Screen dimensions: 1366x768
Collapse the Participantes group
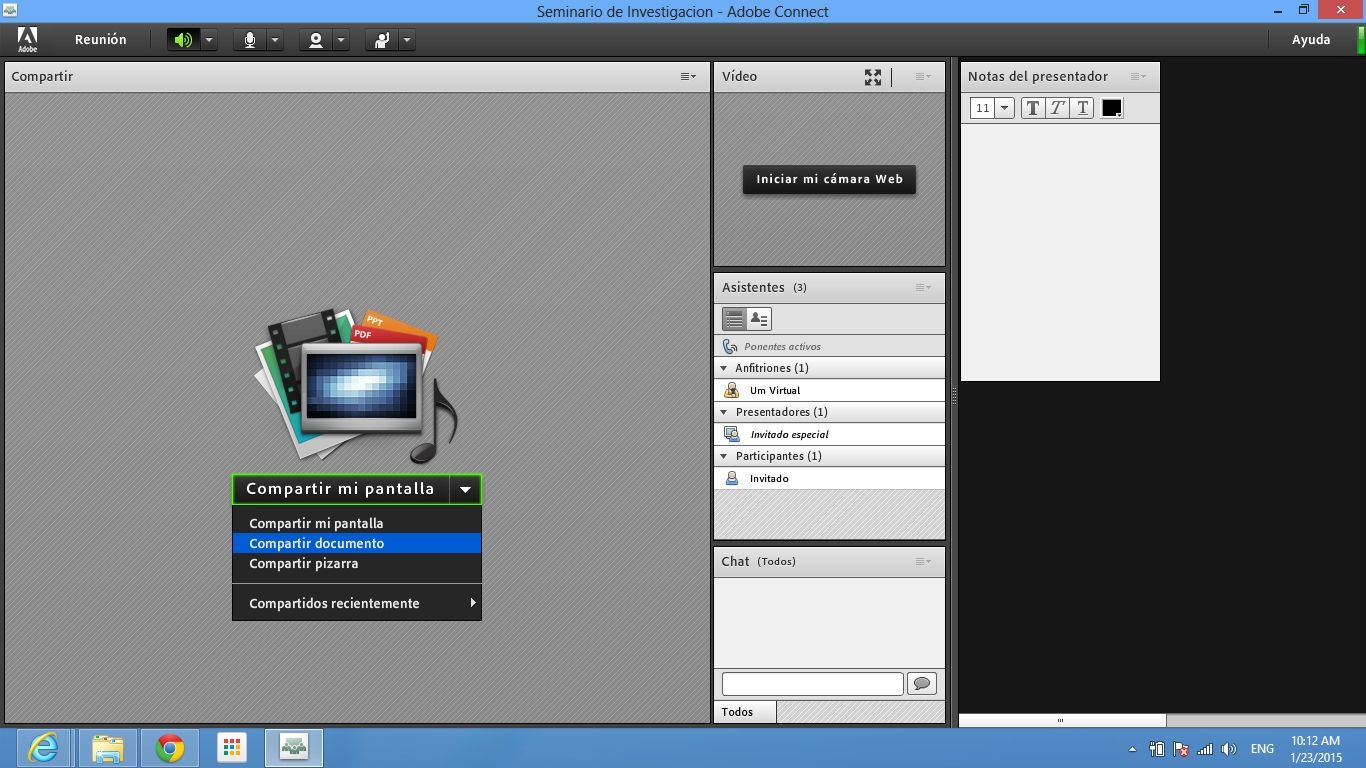[725, 456]
